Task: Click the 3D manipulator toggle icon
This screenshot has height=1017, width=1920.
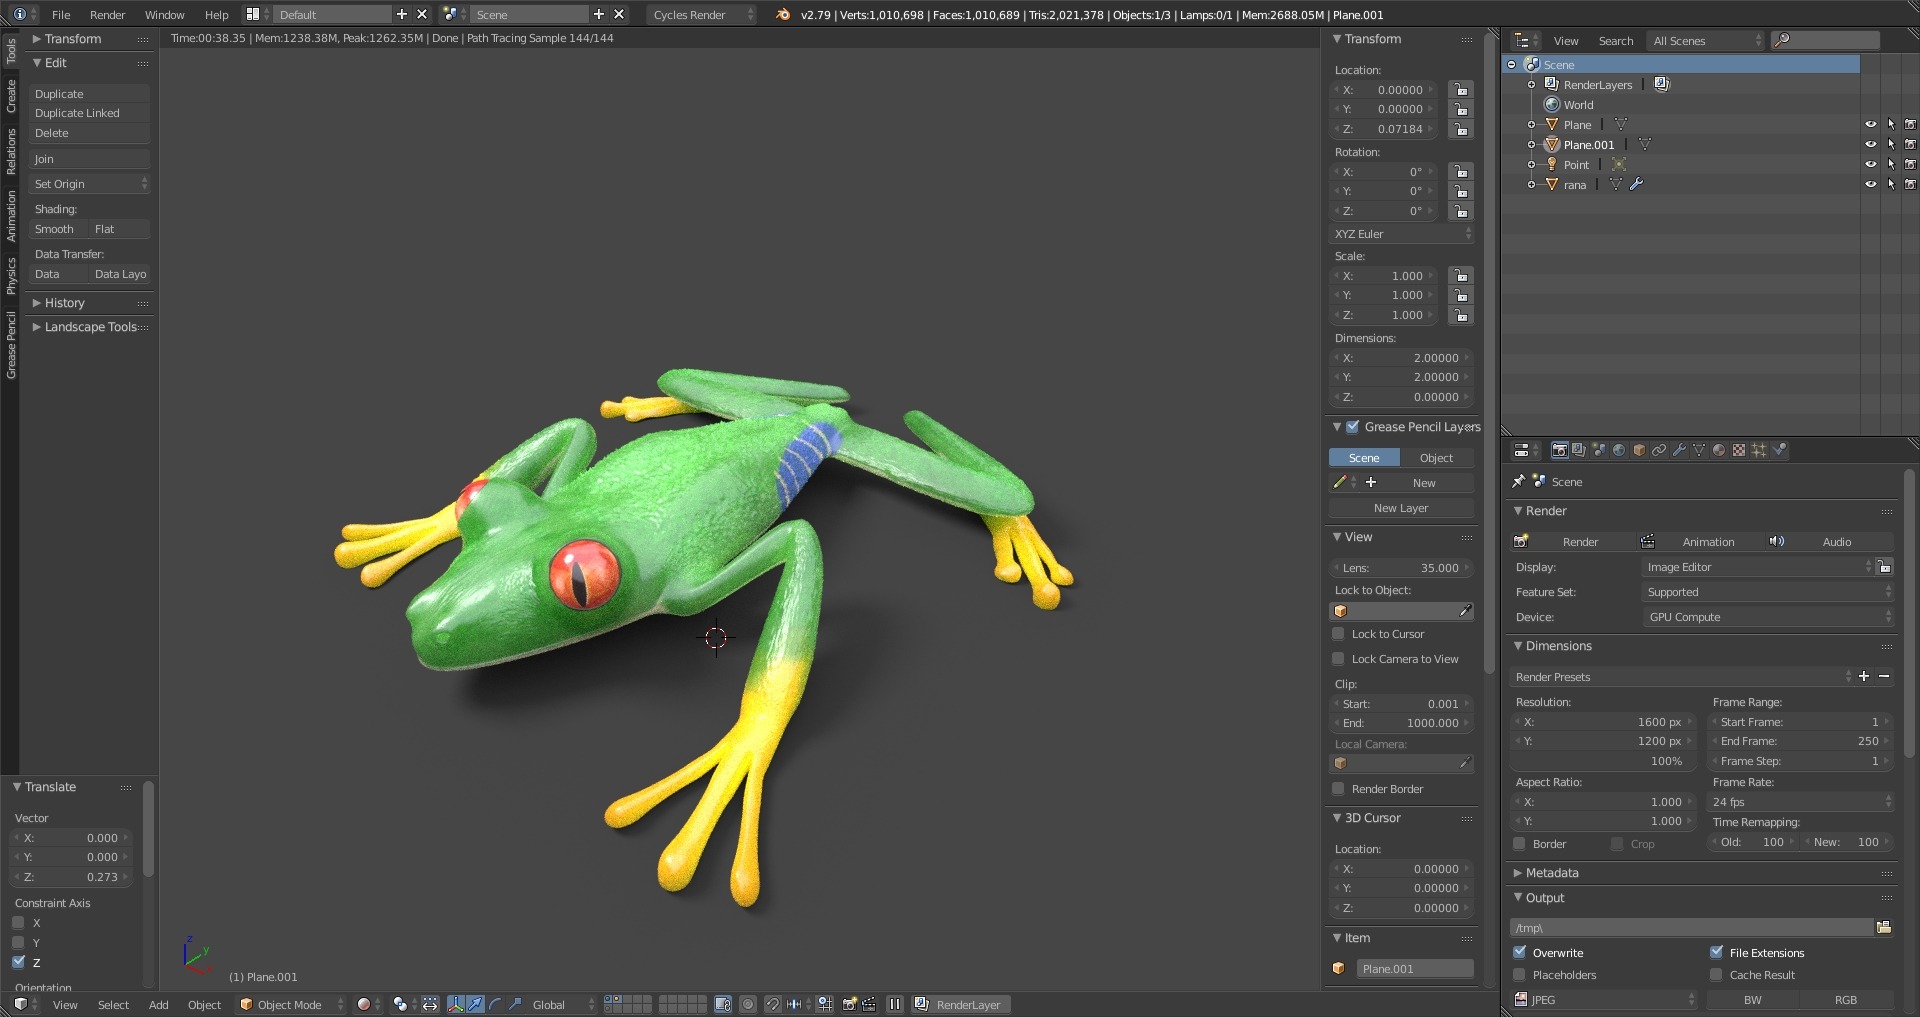Action: 456,1004
